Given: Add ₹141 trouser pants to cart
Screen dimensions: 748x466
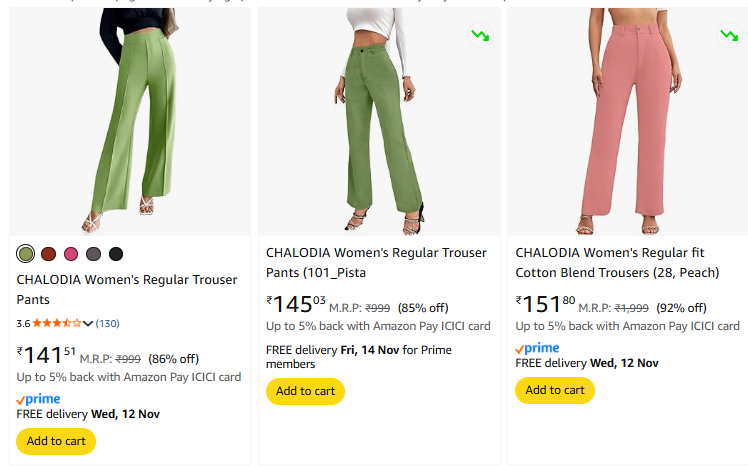Looking at the screenshot, I should (56, 441).
